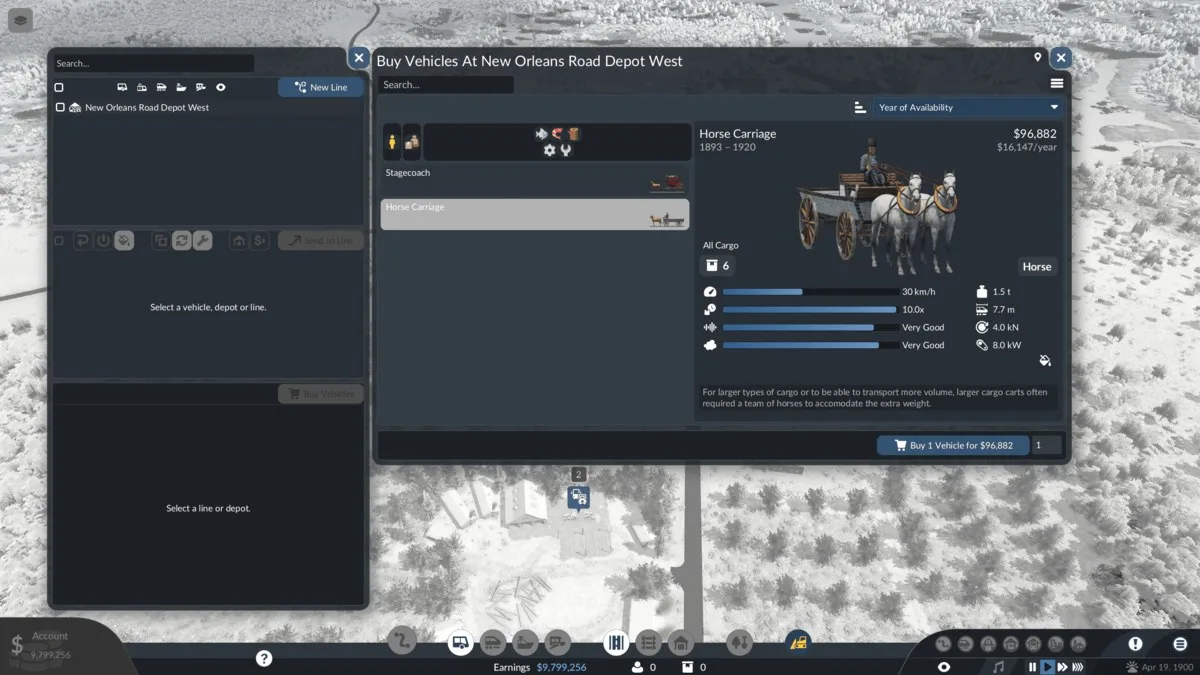
Task: Filter line list by road vehicles
Action: [x=122, y=87]
